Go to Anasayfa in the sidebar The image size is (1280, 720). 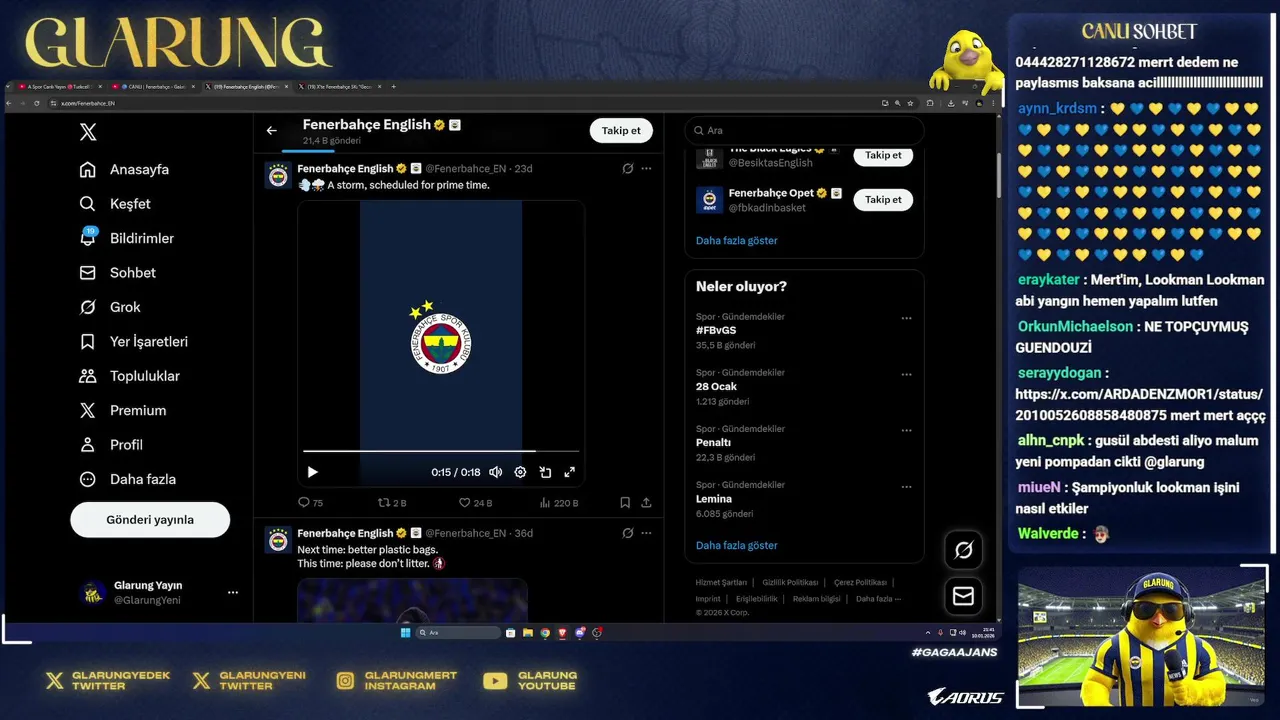pyautogui.click(x=125, y=169)
